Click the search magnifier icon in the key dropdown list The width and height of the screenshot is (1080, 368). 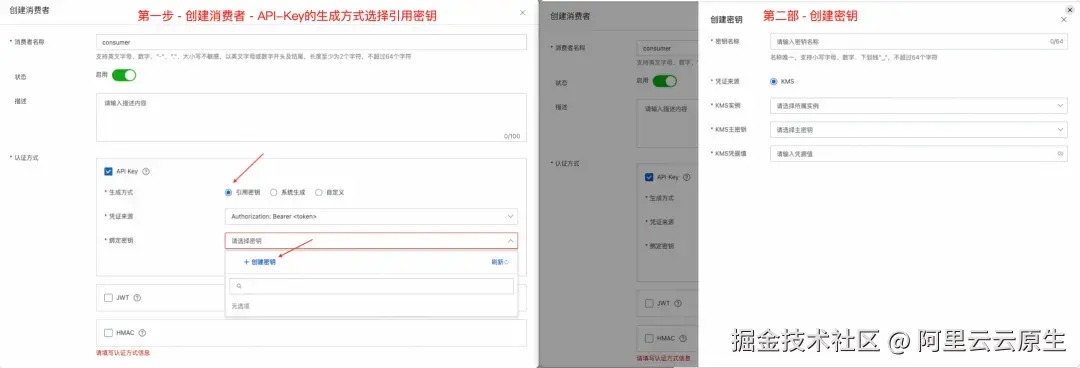[239, 286]
